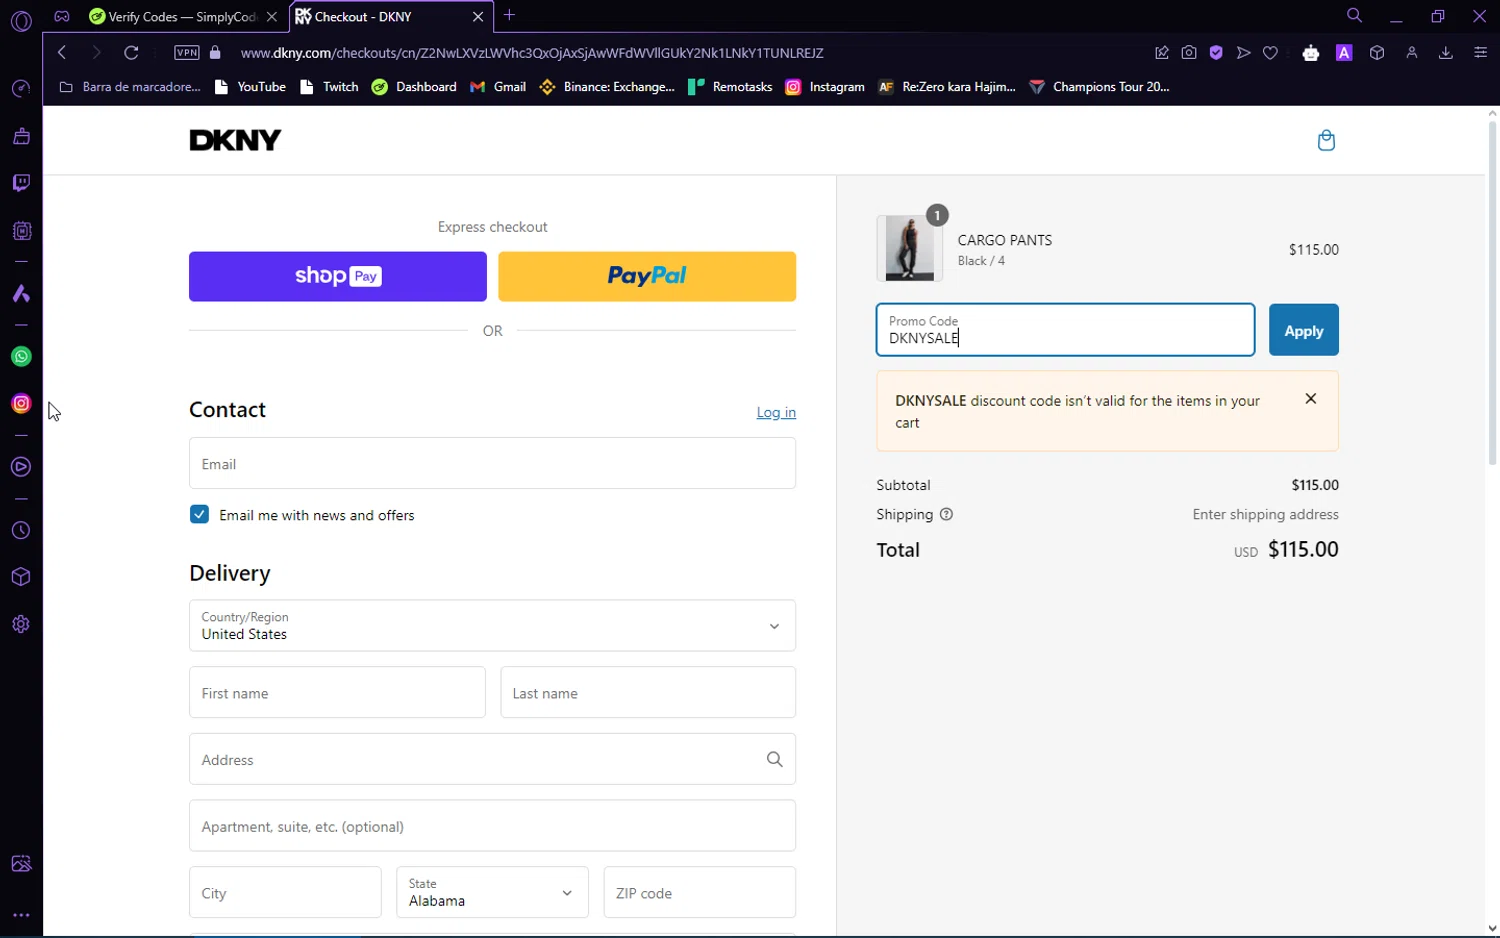The width and height of the screenshot is (1500, 938).
Task: Click the Log in link
Action: point(776,413)
